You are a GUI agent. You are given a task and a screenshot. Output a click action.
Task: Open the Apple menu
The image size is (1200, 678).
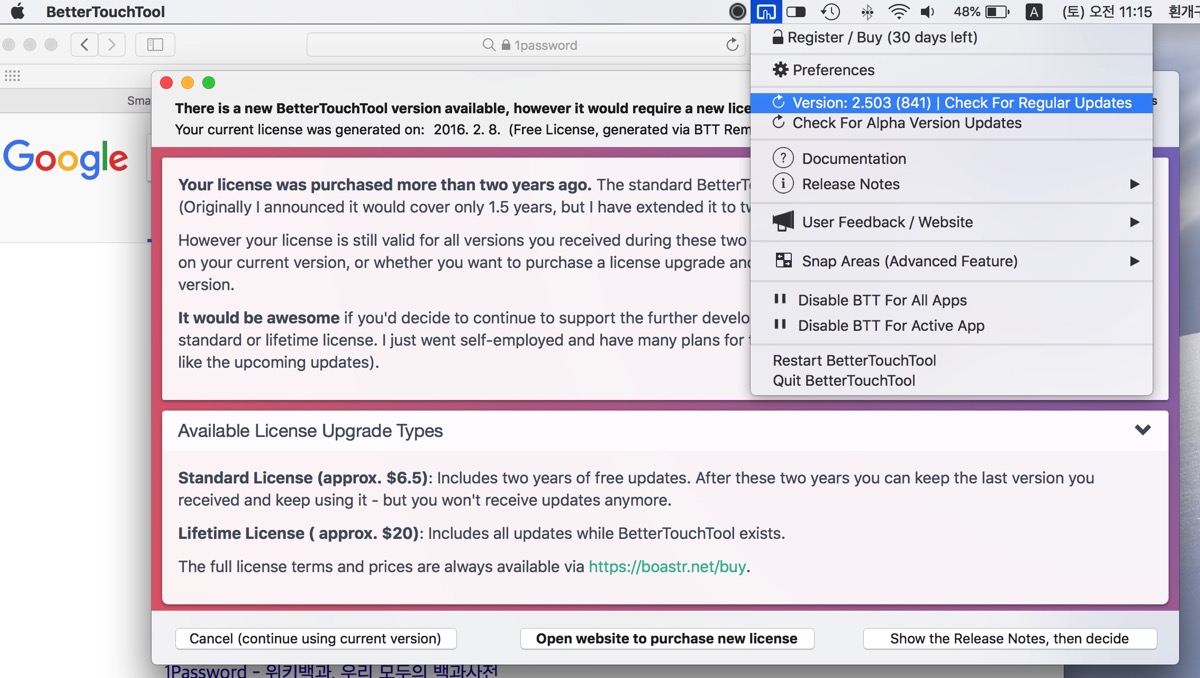[x=17, y=12]
